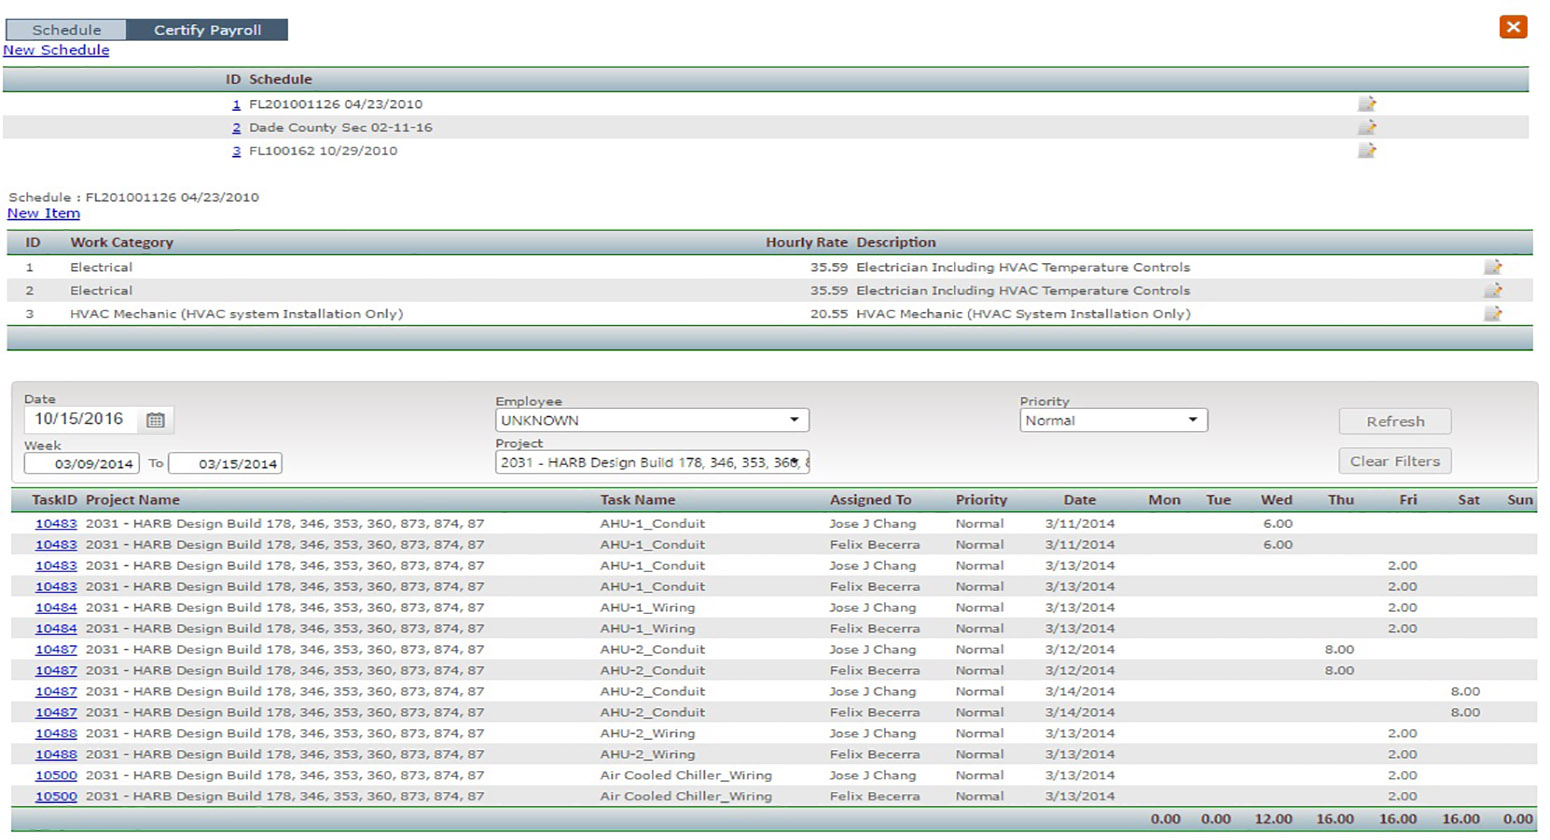
Task: Edit the HVAC Mechanic work category item
Action: point(1492,314)
